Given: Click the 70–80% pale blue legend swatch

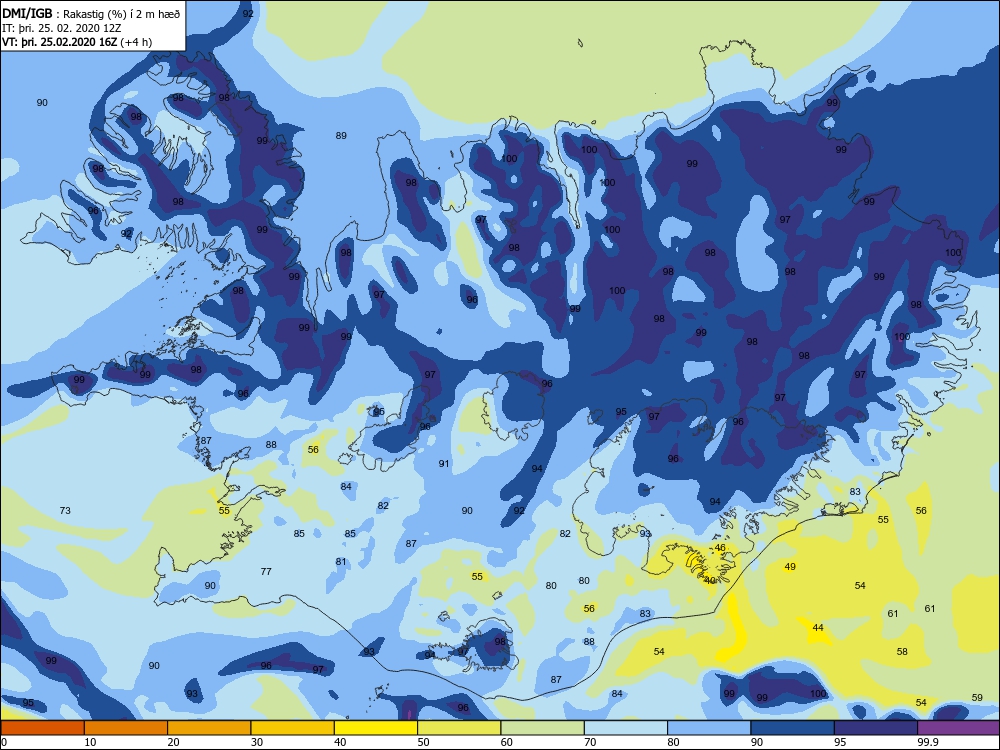Looking at the screenshot, I should tap(626, 728).
